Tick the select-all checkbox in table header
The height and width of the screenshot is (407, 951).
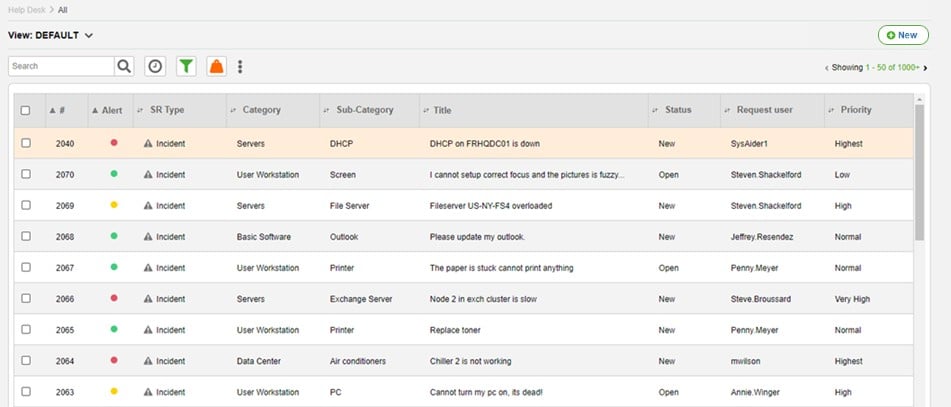(x=26, y=111)
